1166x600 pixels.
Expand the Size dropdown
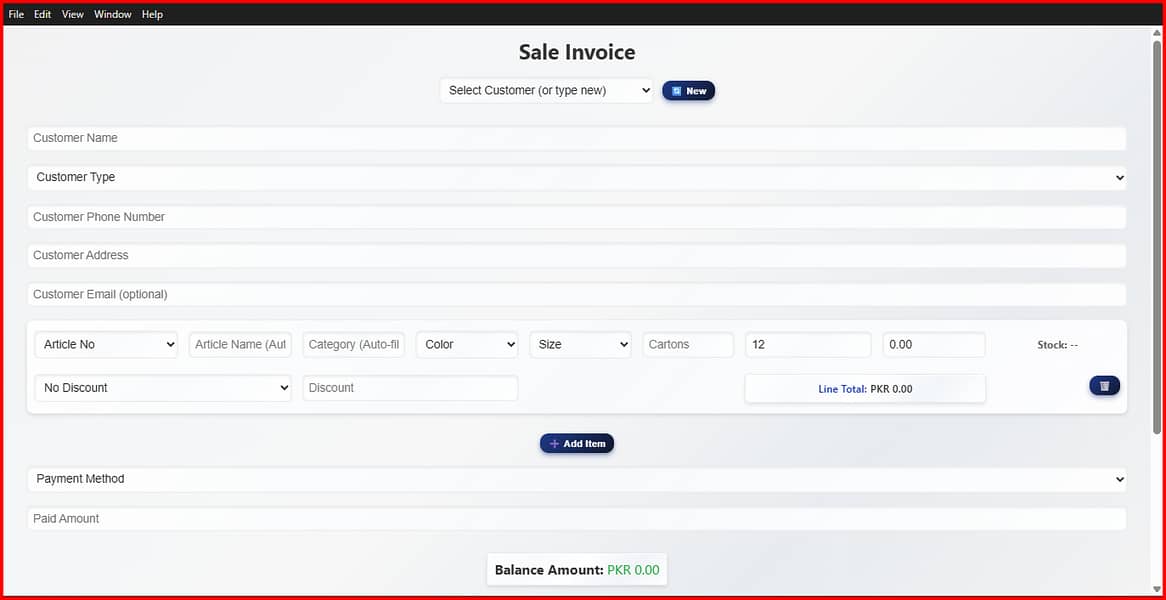(x=580, y=344)
